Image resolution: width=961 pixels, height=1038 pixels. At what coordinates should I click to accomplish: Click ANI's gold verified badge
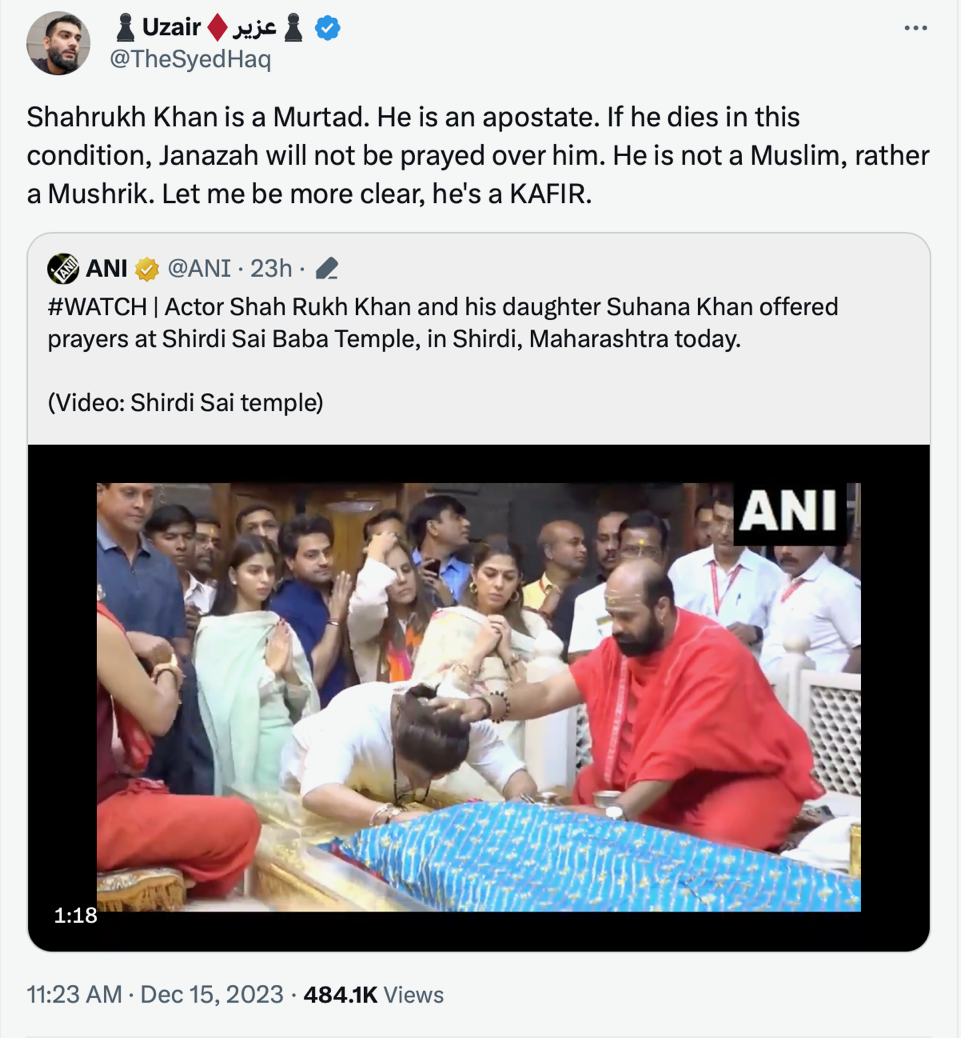tap(147, 268)
